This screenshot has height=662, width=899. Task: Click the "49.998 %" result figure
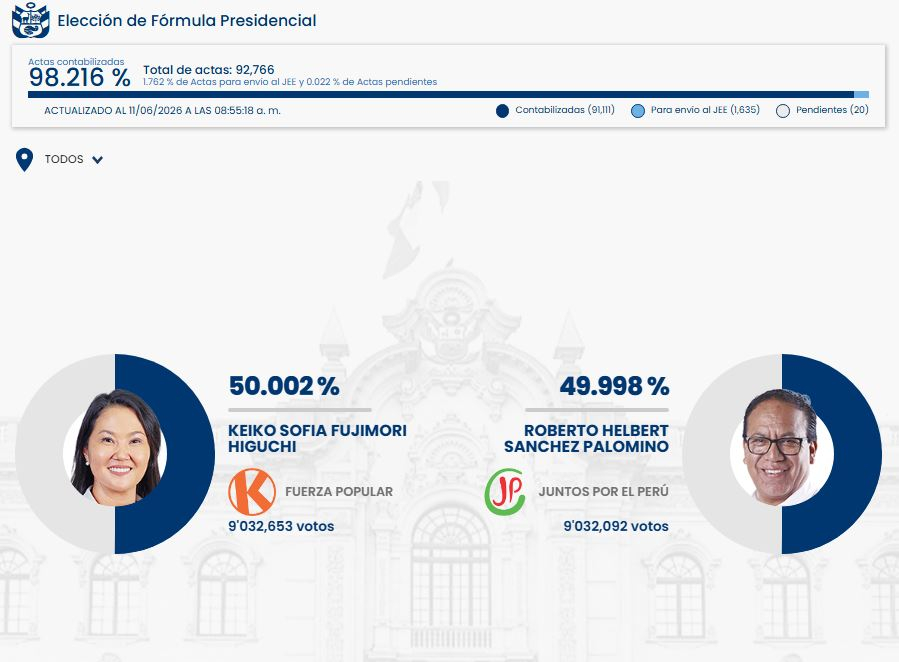(x=615, y=386)
